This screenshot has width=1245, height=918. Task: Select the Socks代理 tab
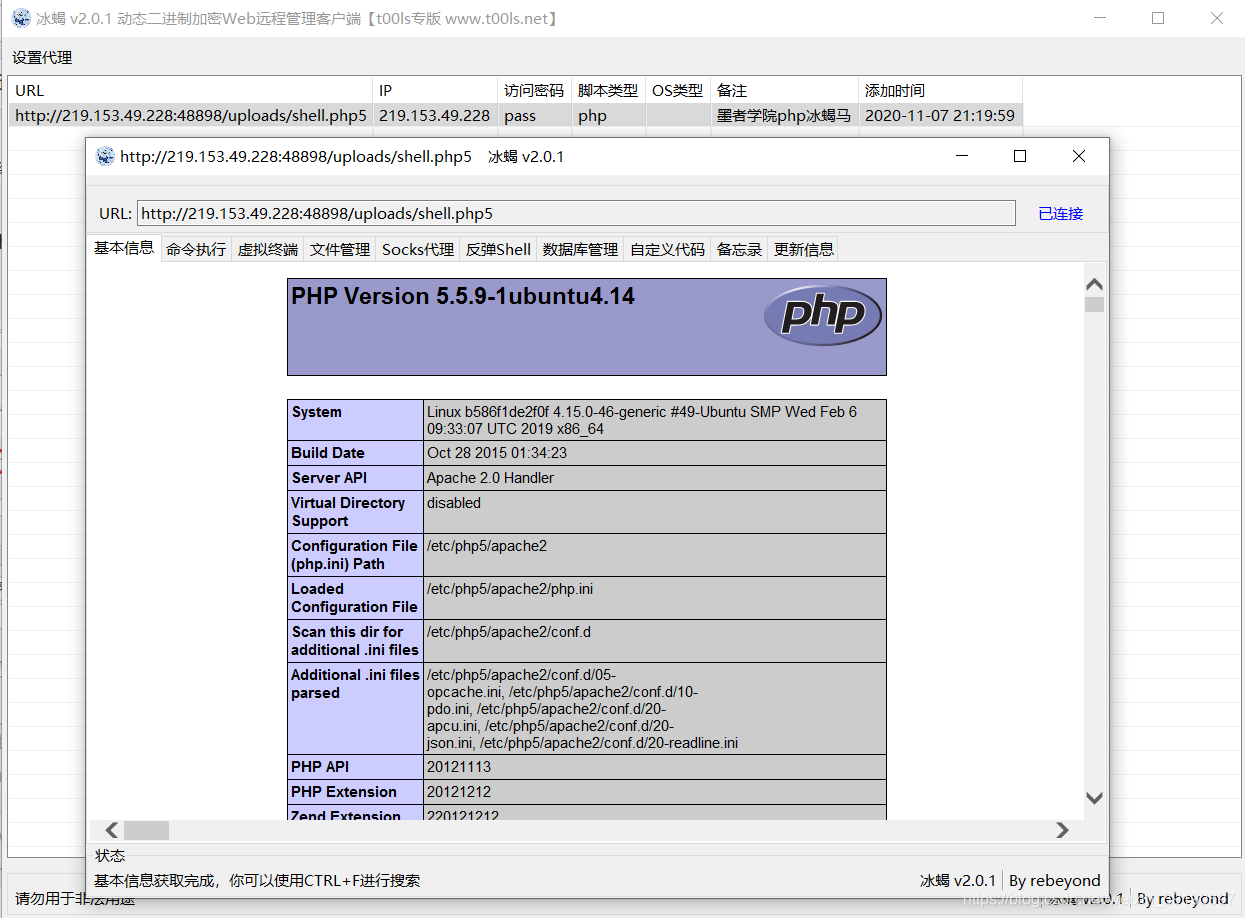(418, 249)
